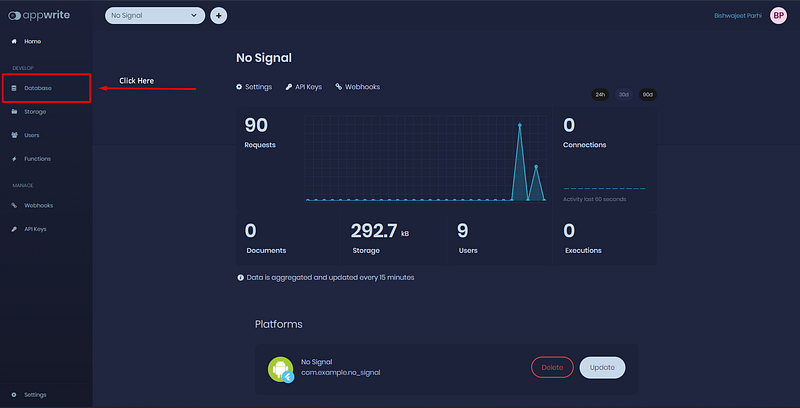Open the API Keys link under title
Screen dimensions: 800x408
(308, 87)
